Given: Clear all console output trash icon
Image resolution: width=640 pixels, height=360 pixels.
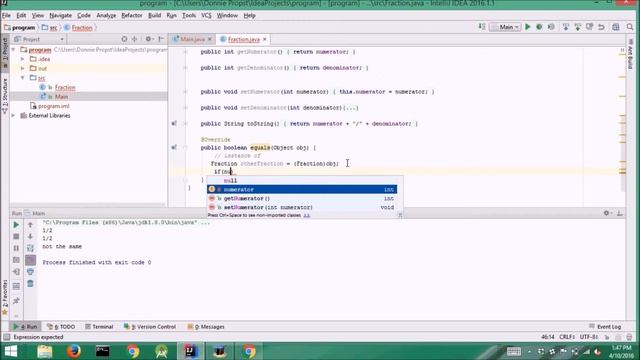Looking at the screenshot, I should pos(30,284).
